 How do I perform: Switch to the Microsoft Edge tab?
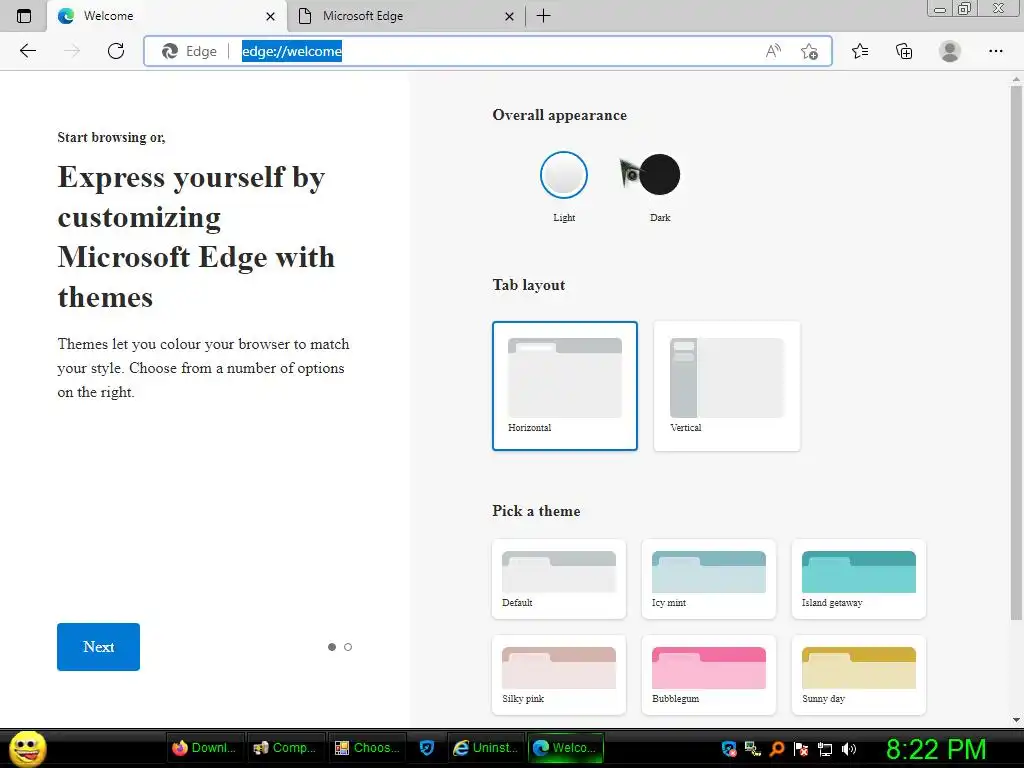pos(406,16)
